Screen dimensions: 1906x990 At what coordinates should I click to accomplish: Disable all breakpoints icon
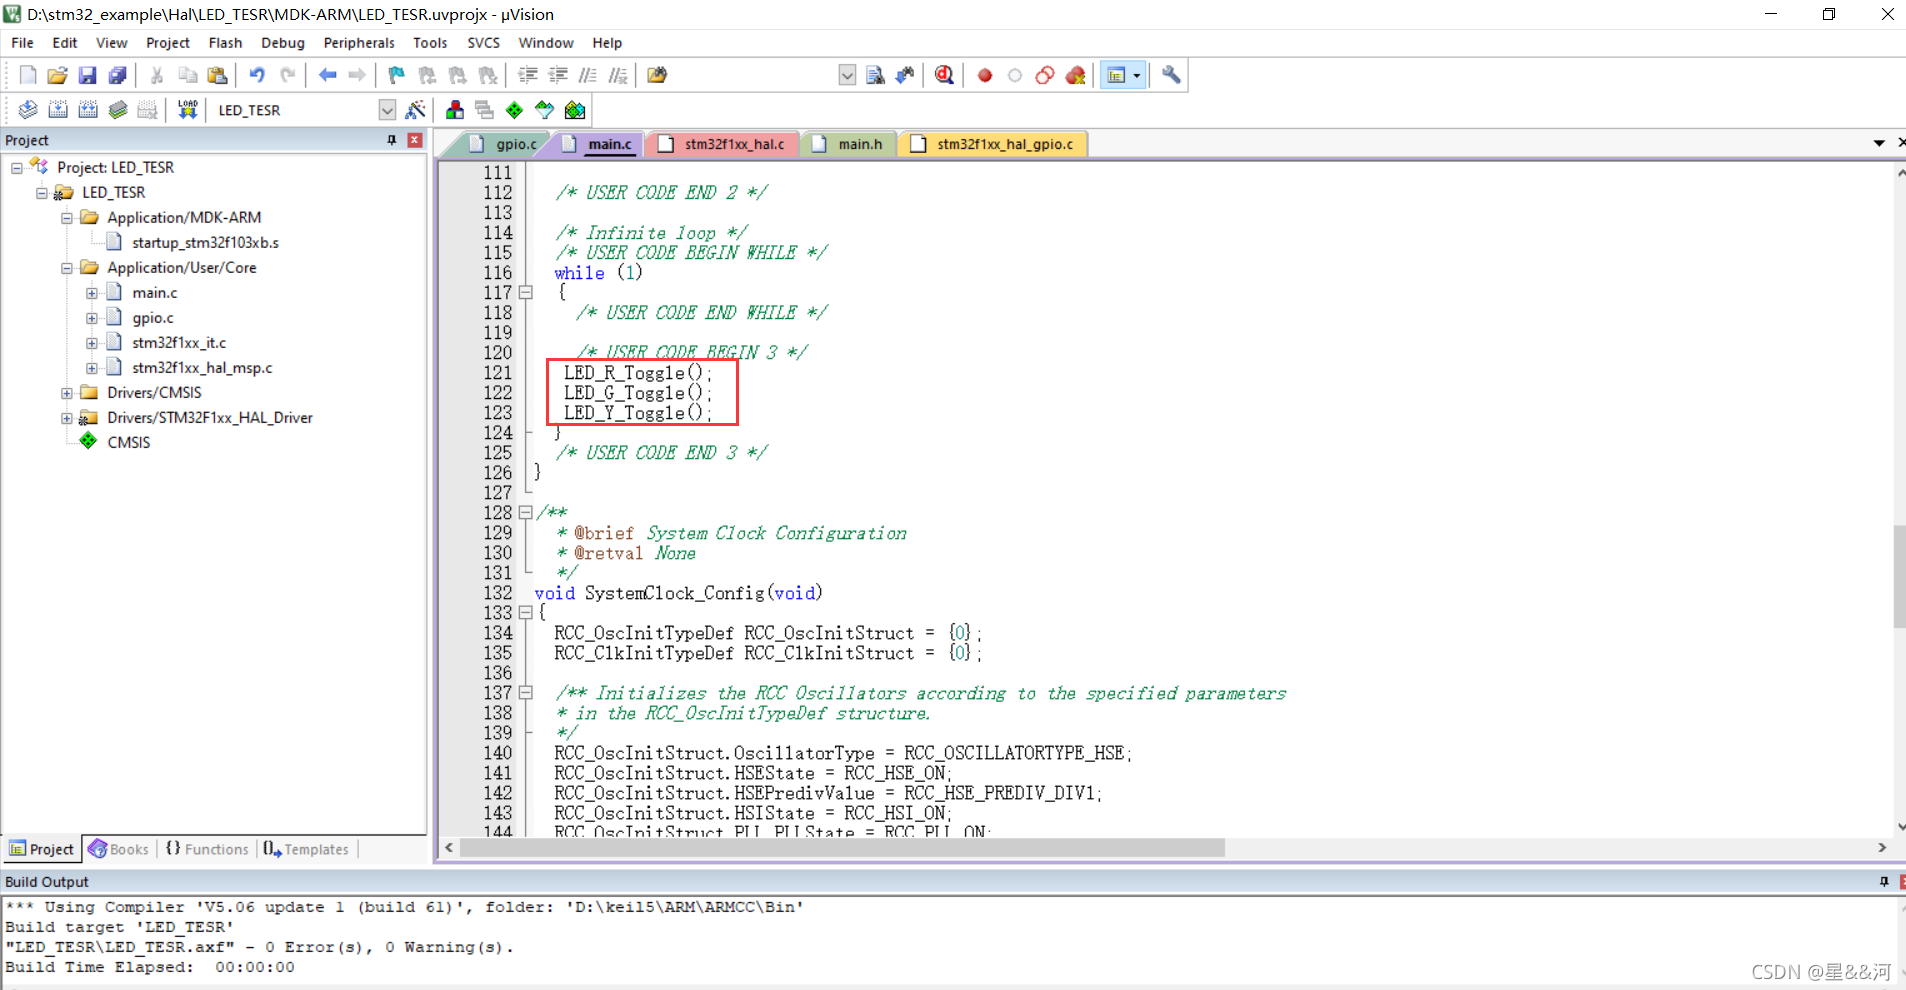1045,75
